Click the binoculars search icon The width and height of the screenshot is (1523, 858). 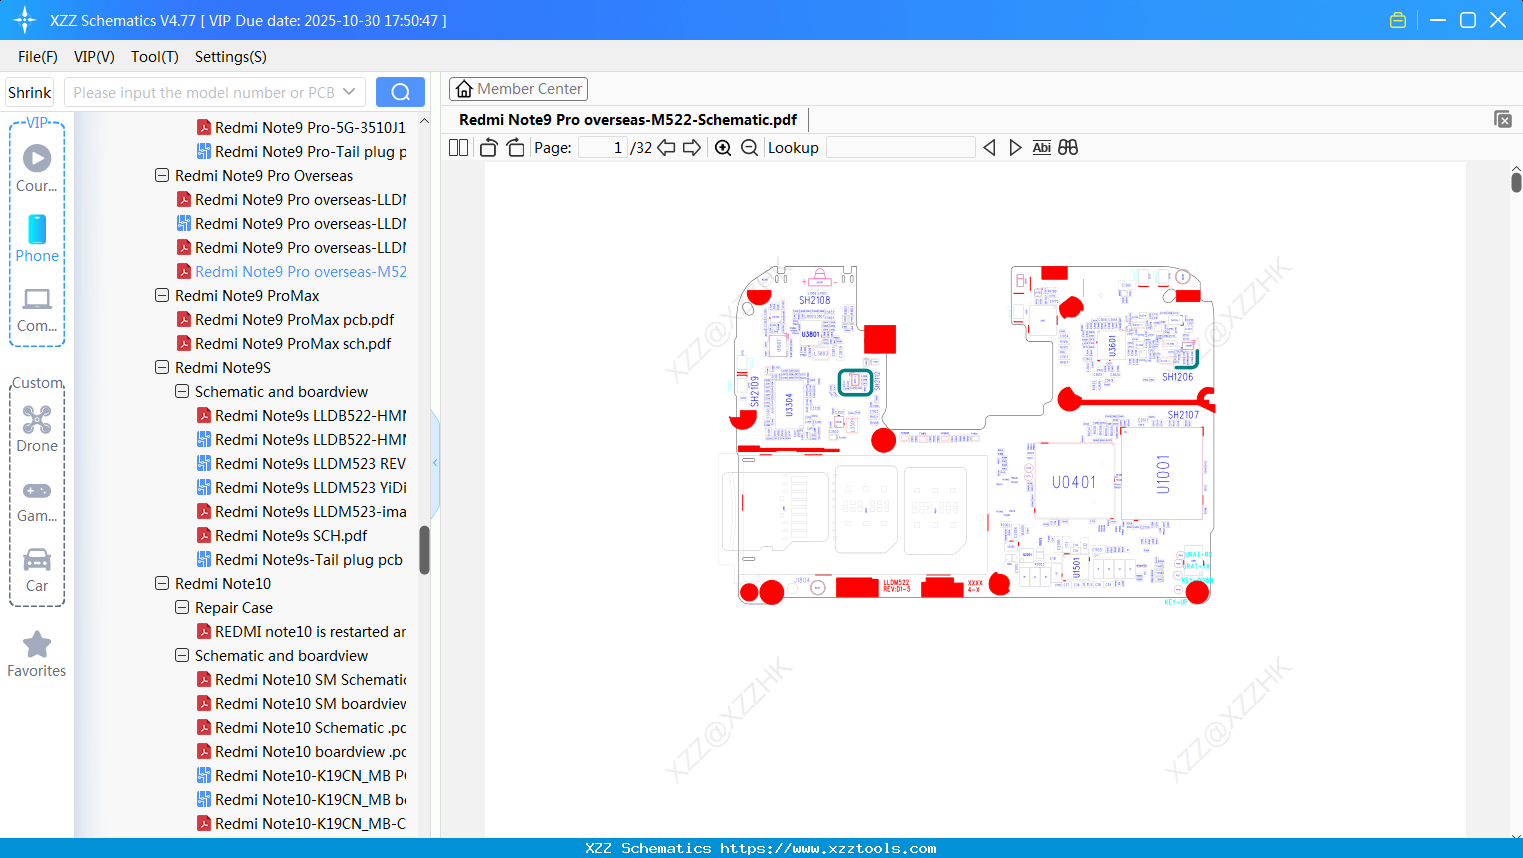[x=1068, y=148]
